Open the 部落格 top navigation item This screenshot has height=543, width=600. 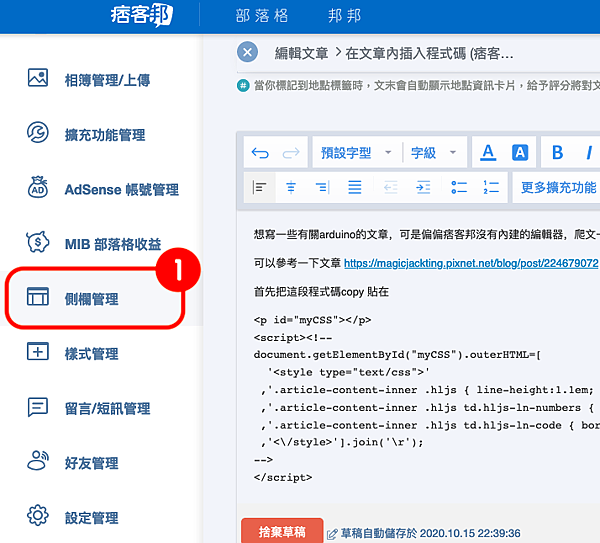click(262, 16)
